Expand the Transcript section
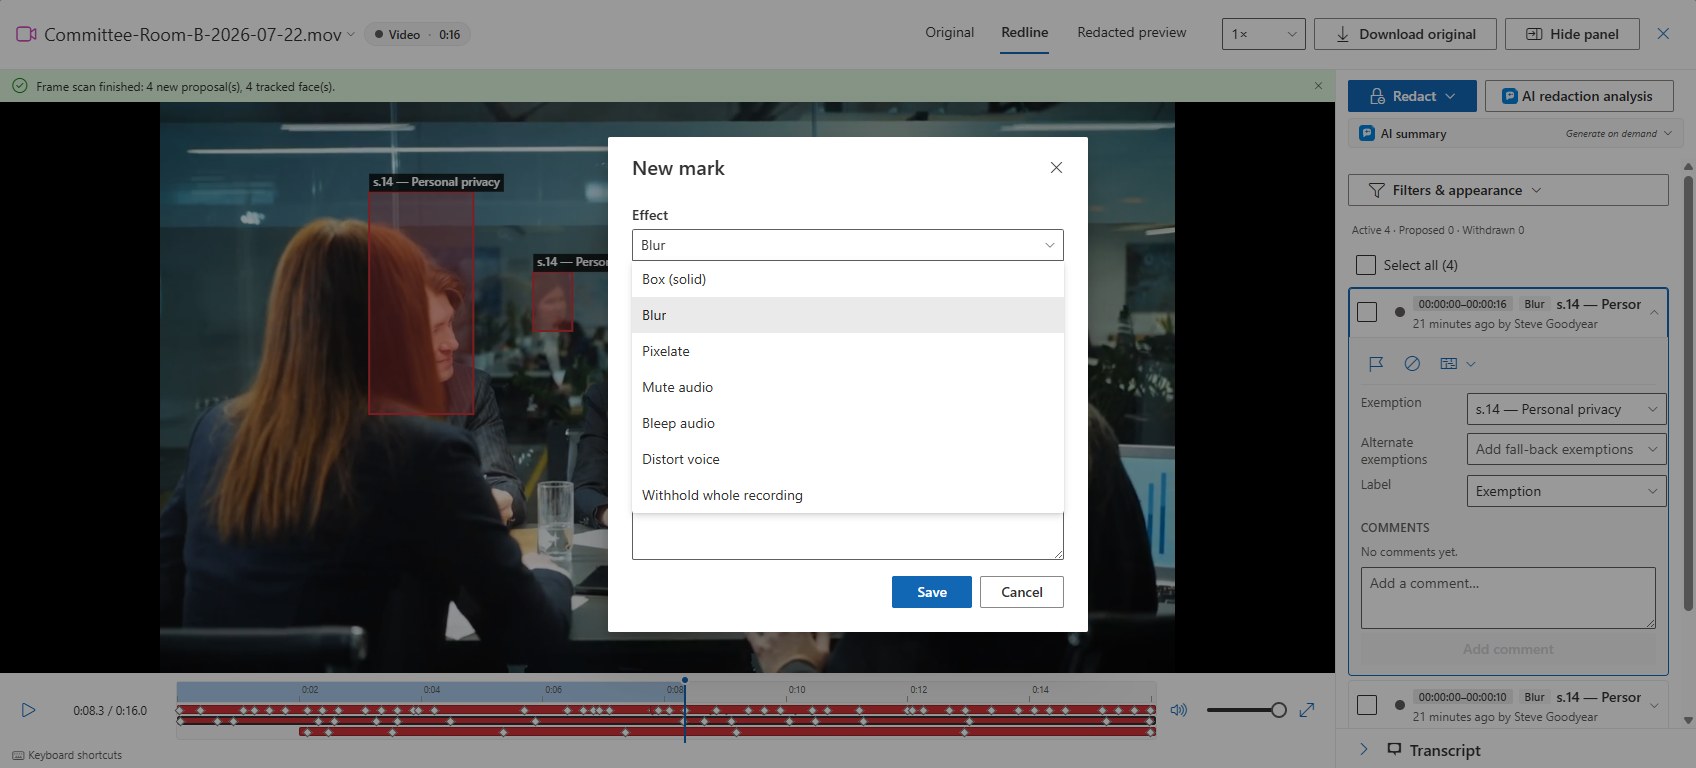This screenshot has width=1696, height=768. point(1363,749)
